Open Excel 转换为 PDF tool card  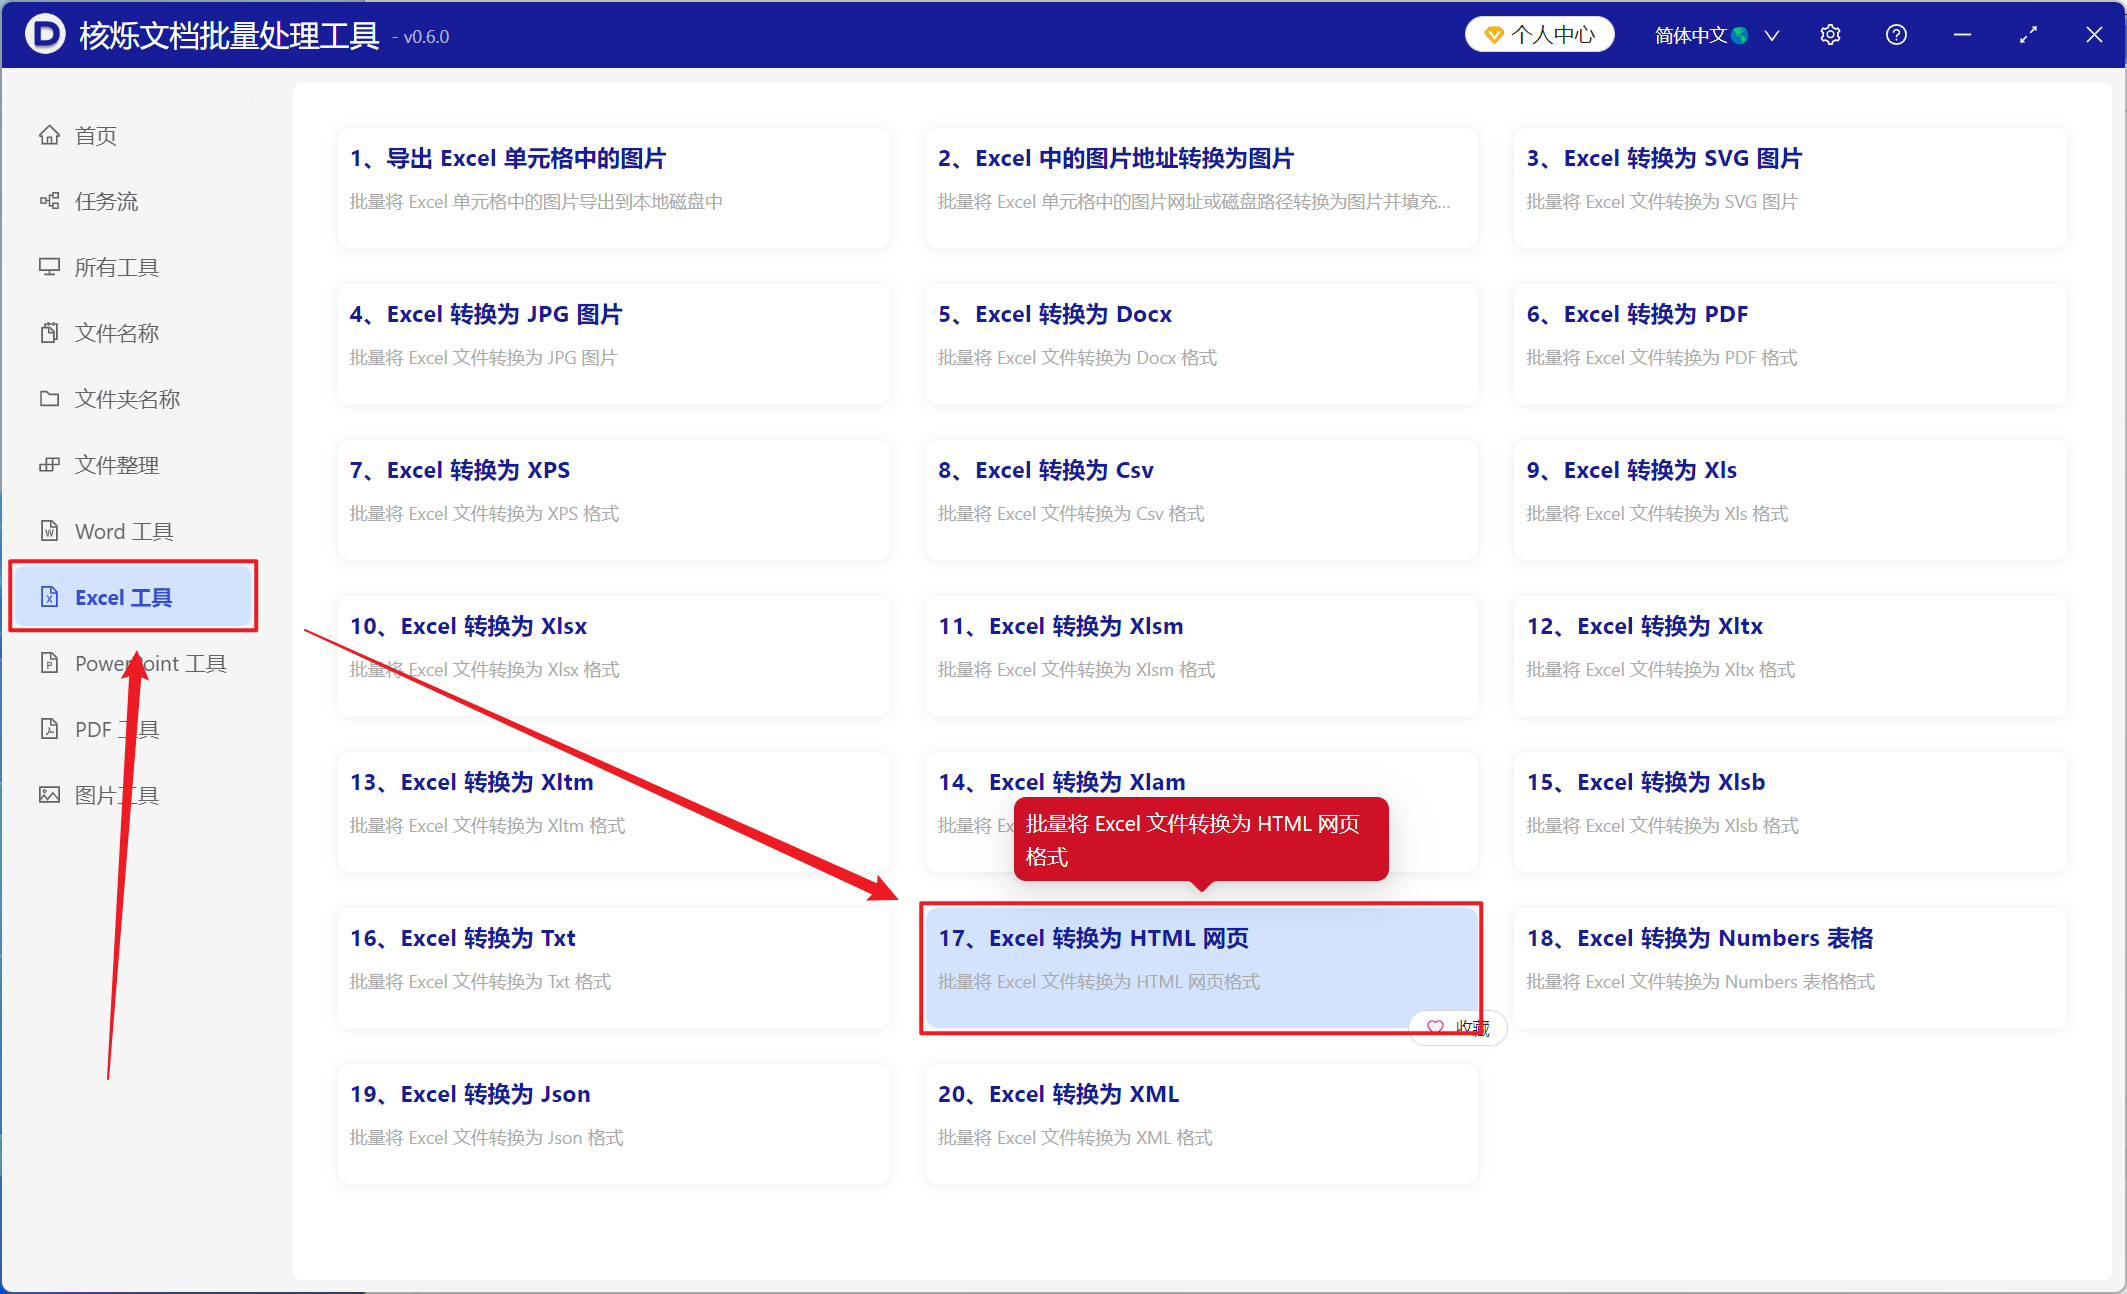[x=1789, y=344]
